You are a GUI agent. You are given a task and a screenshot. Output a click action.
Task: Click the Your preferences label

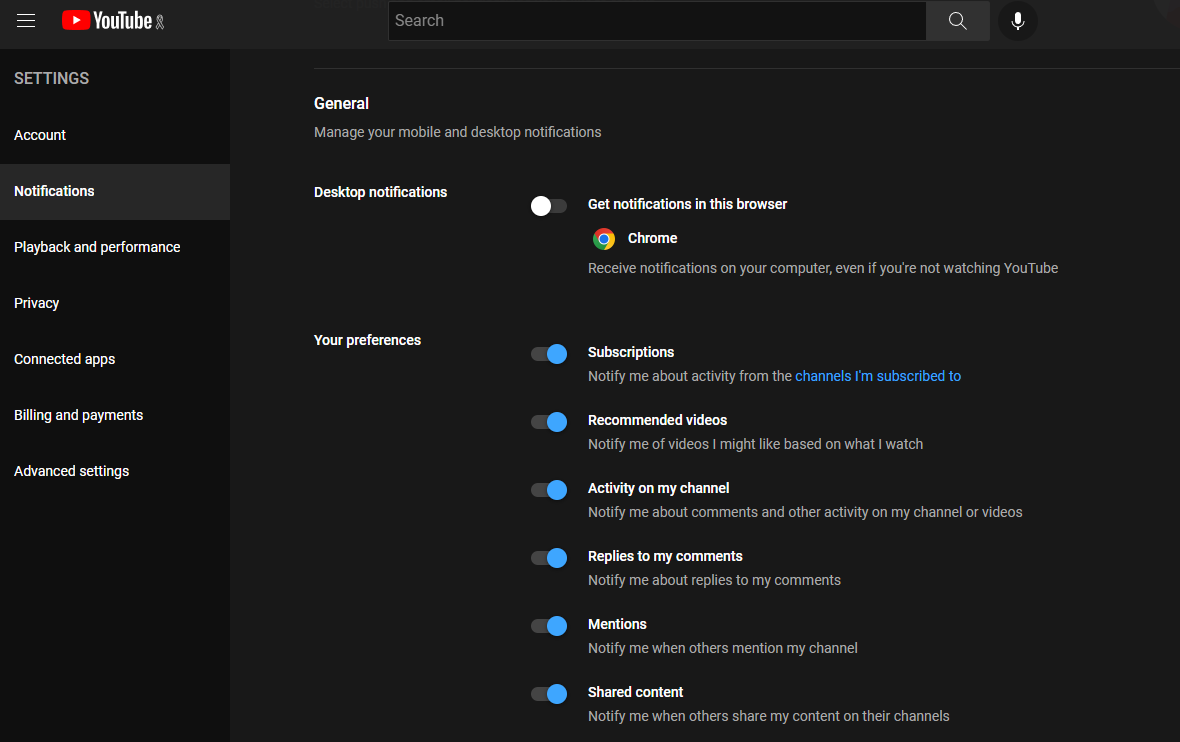pos(367,340)
